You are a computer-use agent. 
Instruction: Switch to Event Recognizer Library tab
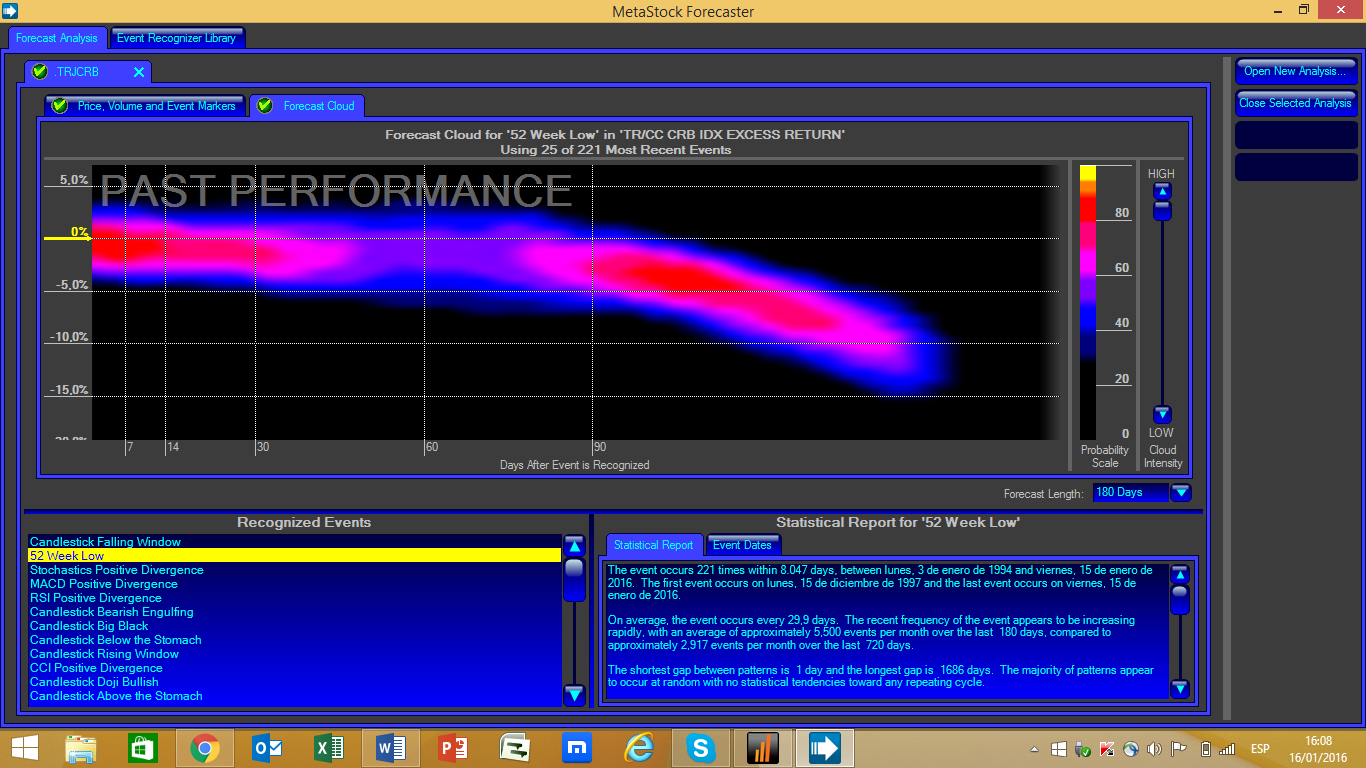coord(176,38)
